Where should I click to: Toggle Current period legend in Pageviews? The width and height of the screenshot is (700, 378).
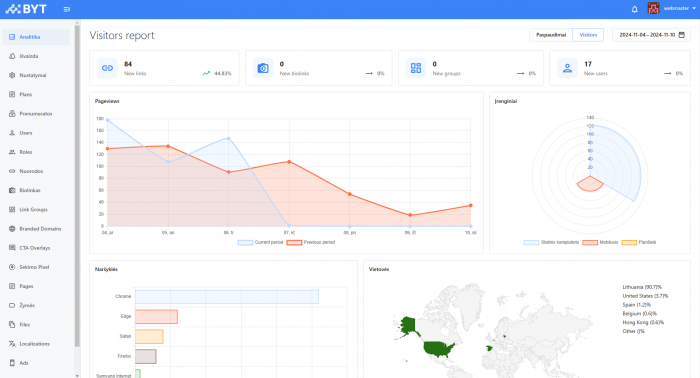(x=261, y=242)
